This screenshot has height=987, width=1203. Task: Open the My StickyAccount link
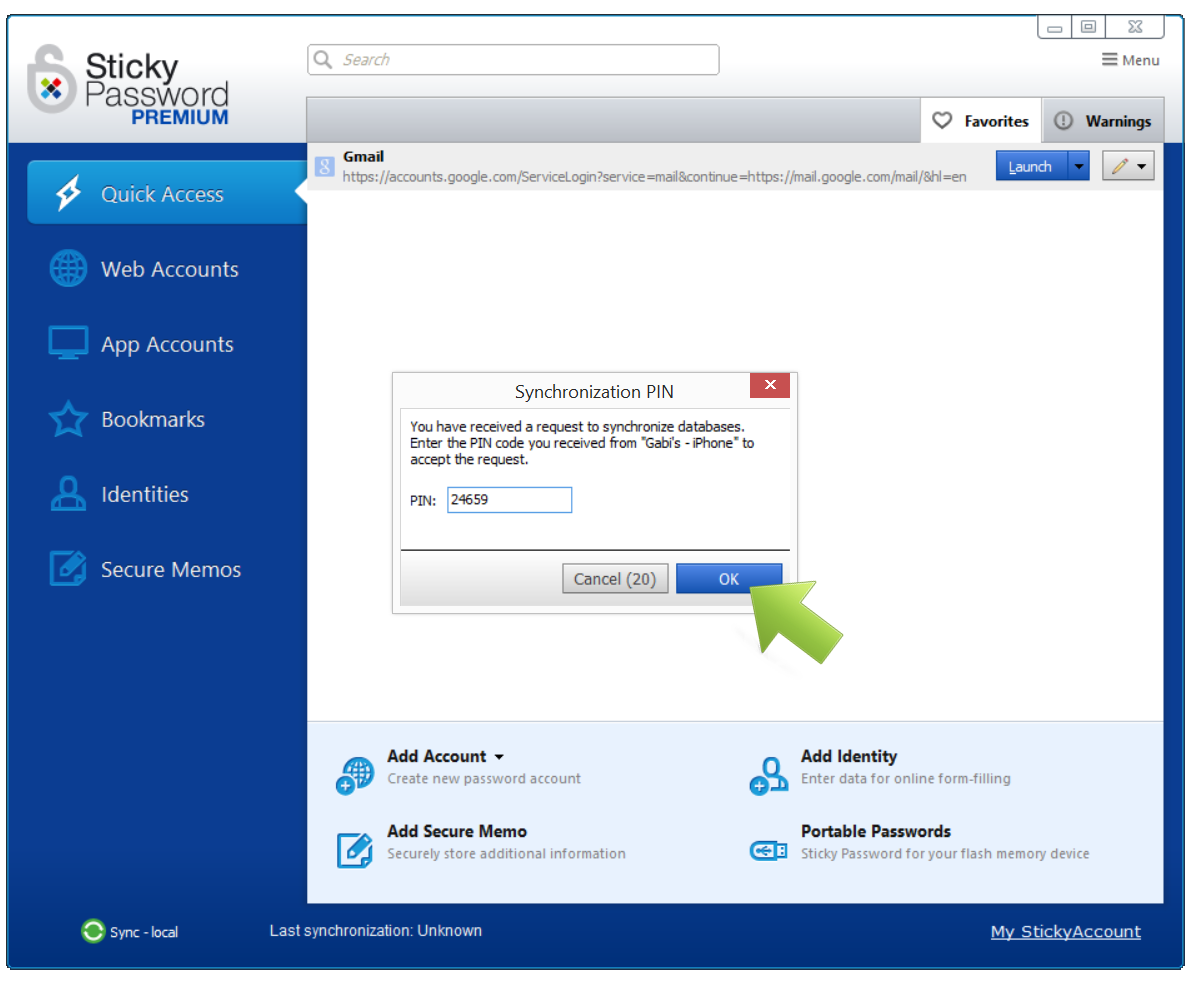(x=1066, y=932)
